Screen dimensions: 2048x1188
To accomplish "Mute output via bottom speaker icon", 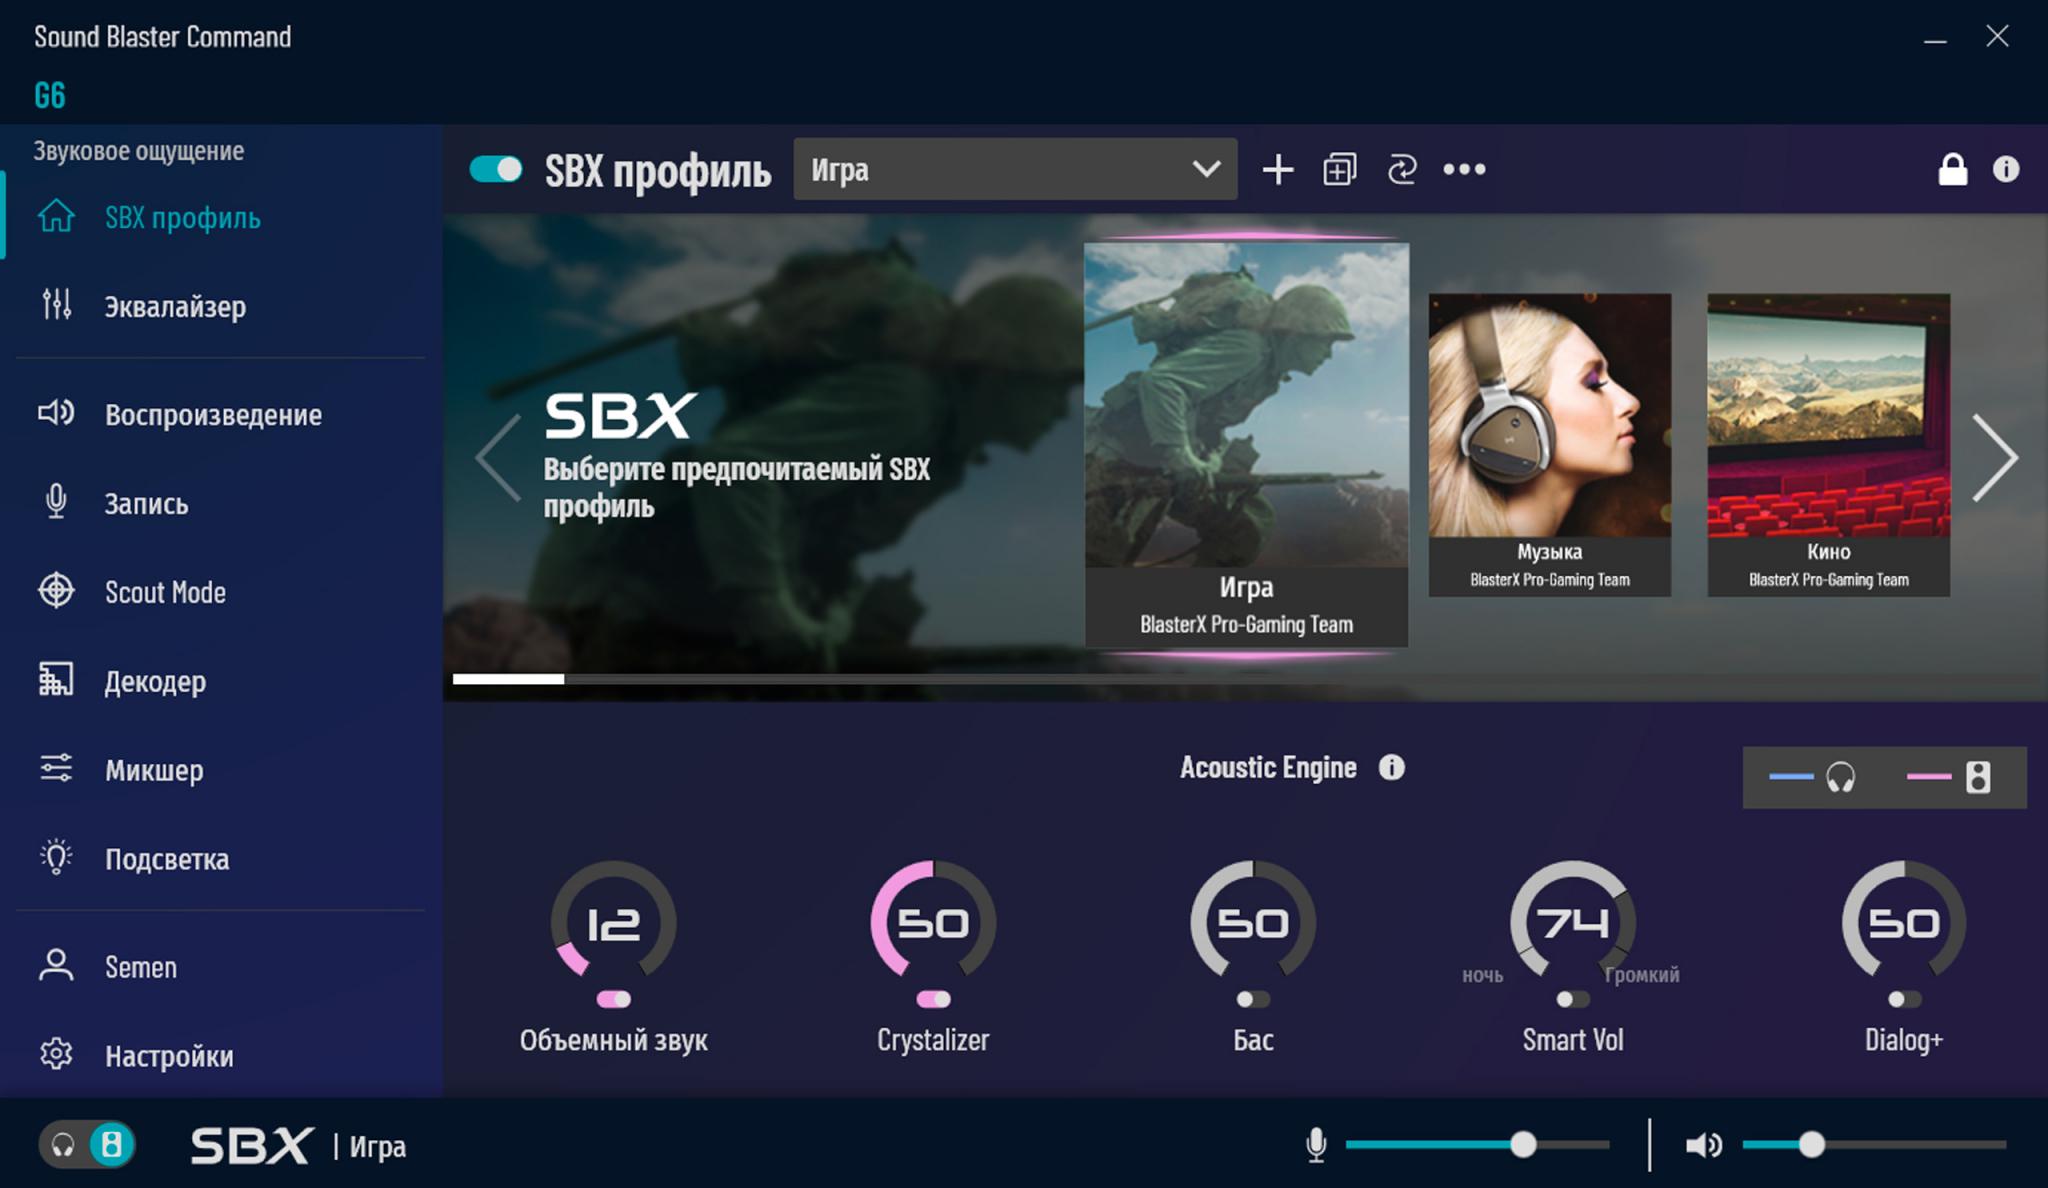I will (1703, 1145).
